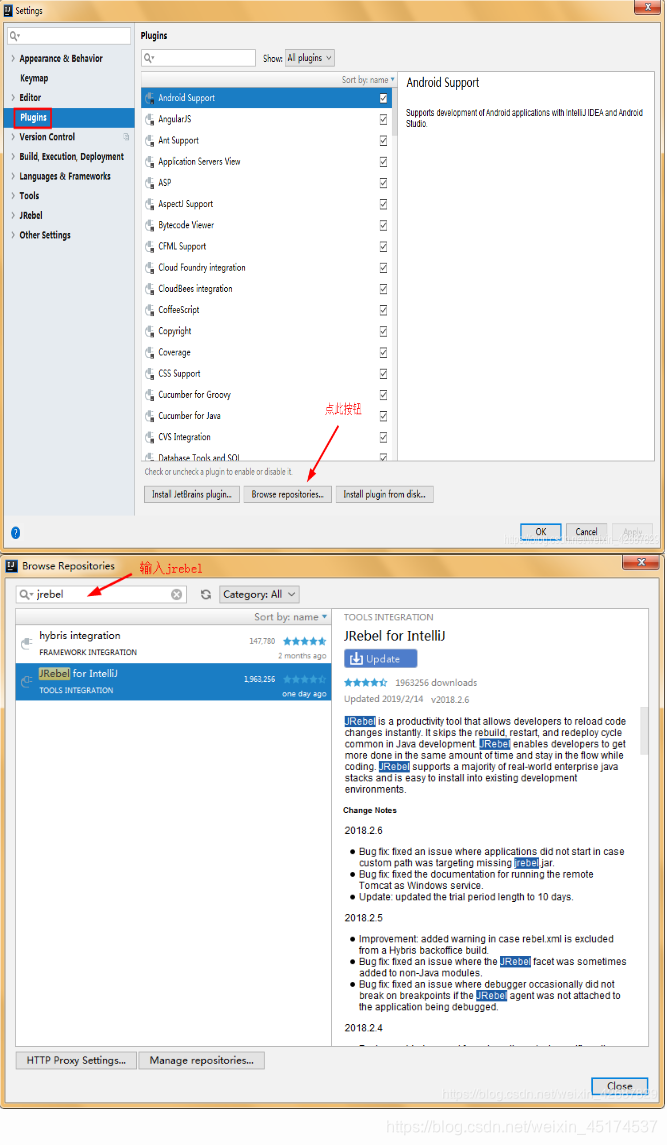Viewport: 667px width, 1145px height.
Task: Expand the Languages & Frameworks node
Action: pos(13,177)
